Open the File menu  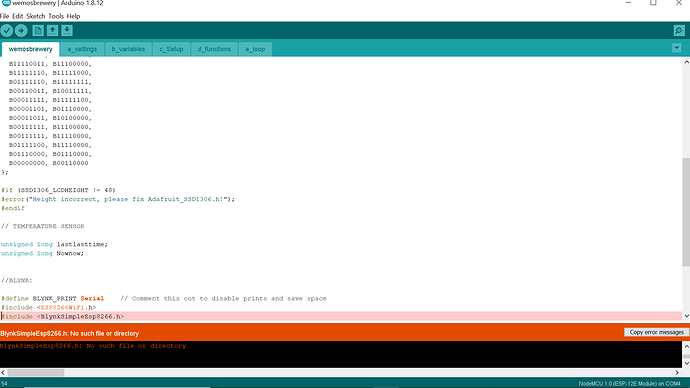4,16
